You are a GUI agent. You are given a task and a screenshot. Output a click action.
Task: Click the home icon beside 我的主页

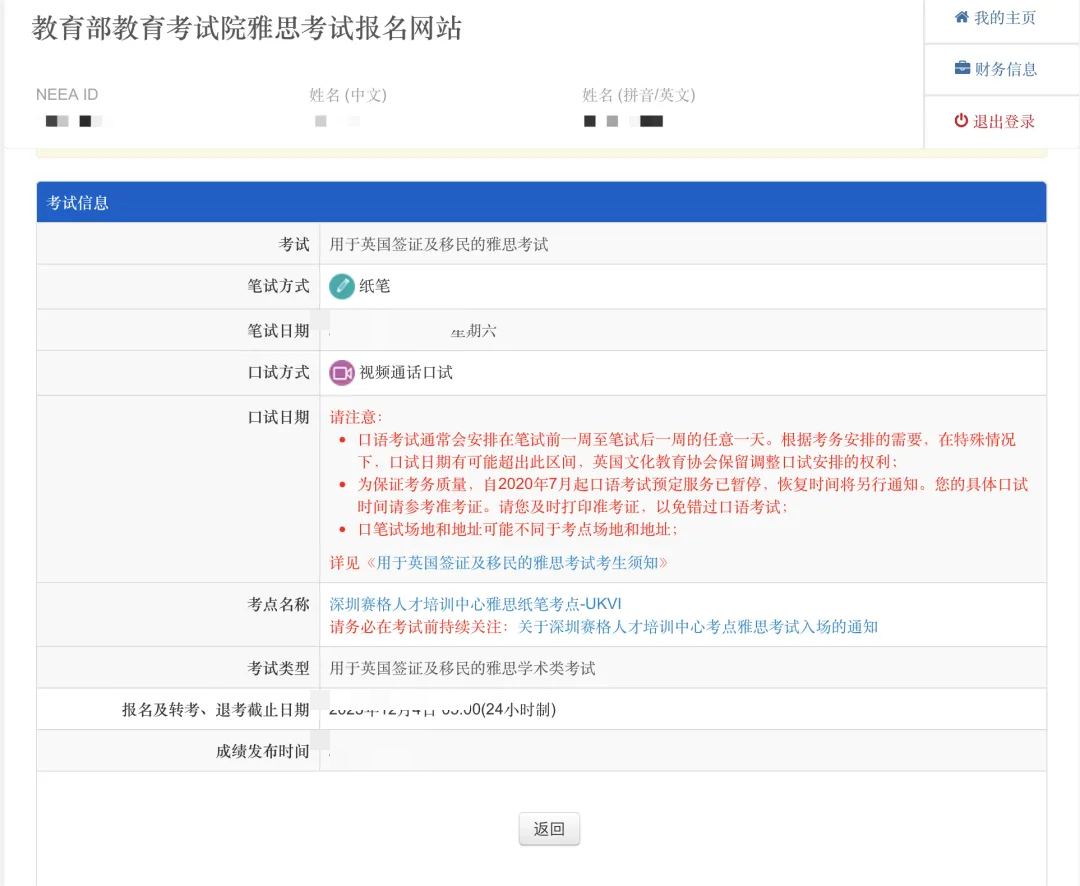click(961, 17)
